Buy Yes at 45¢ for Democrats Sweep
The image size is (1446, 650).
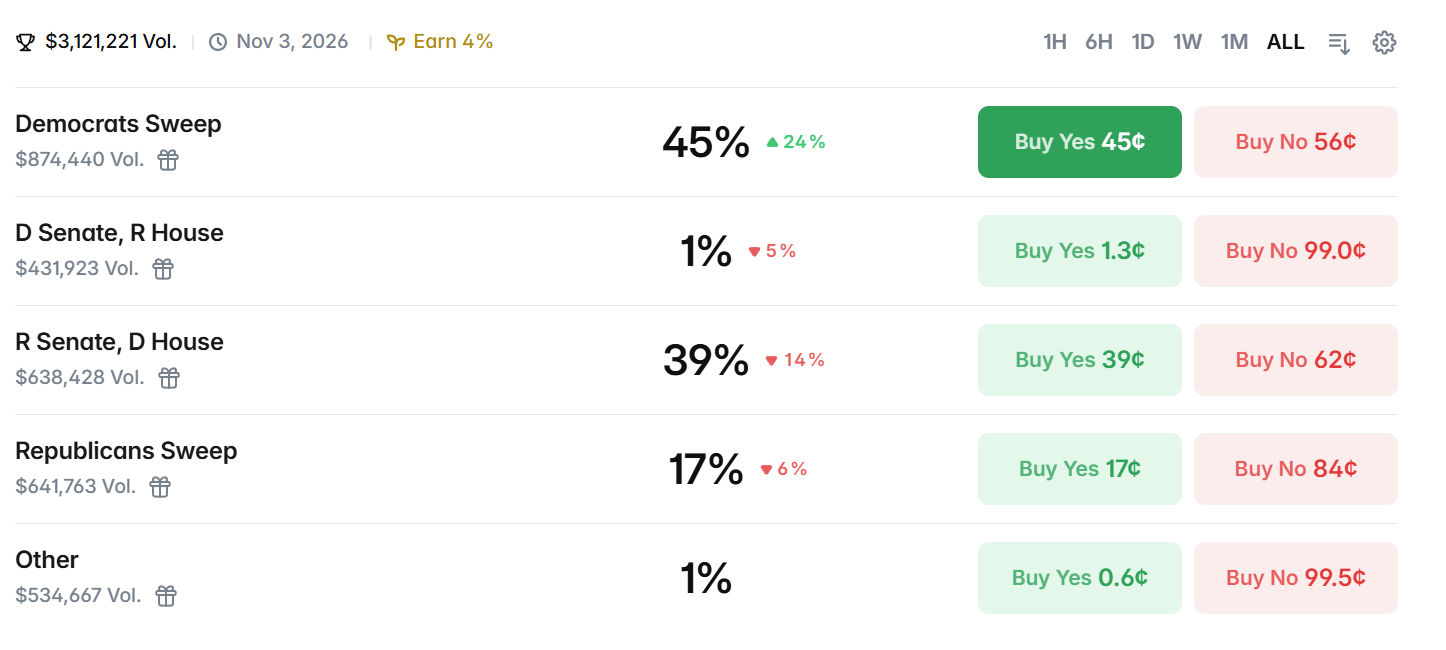point(1079,142)
